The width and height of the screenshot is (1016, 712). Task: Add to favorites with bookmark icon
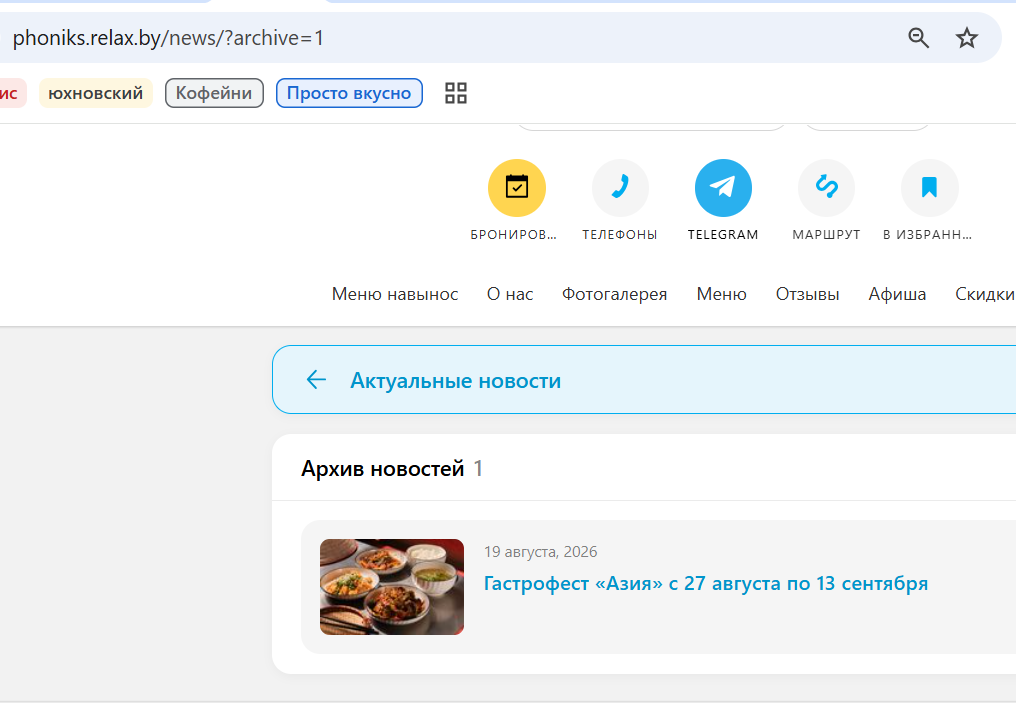[929, 188]
